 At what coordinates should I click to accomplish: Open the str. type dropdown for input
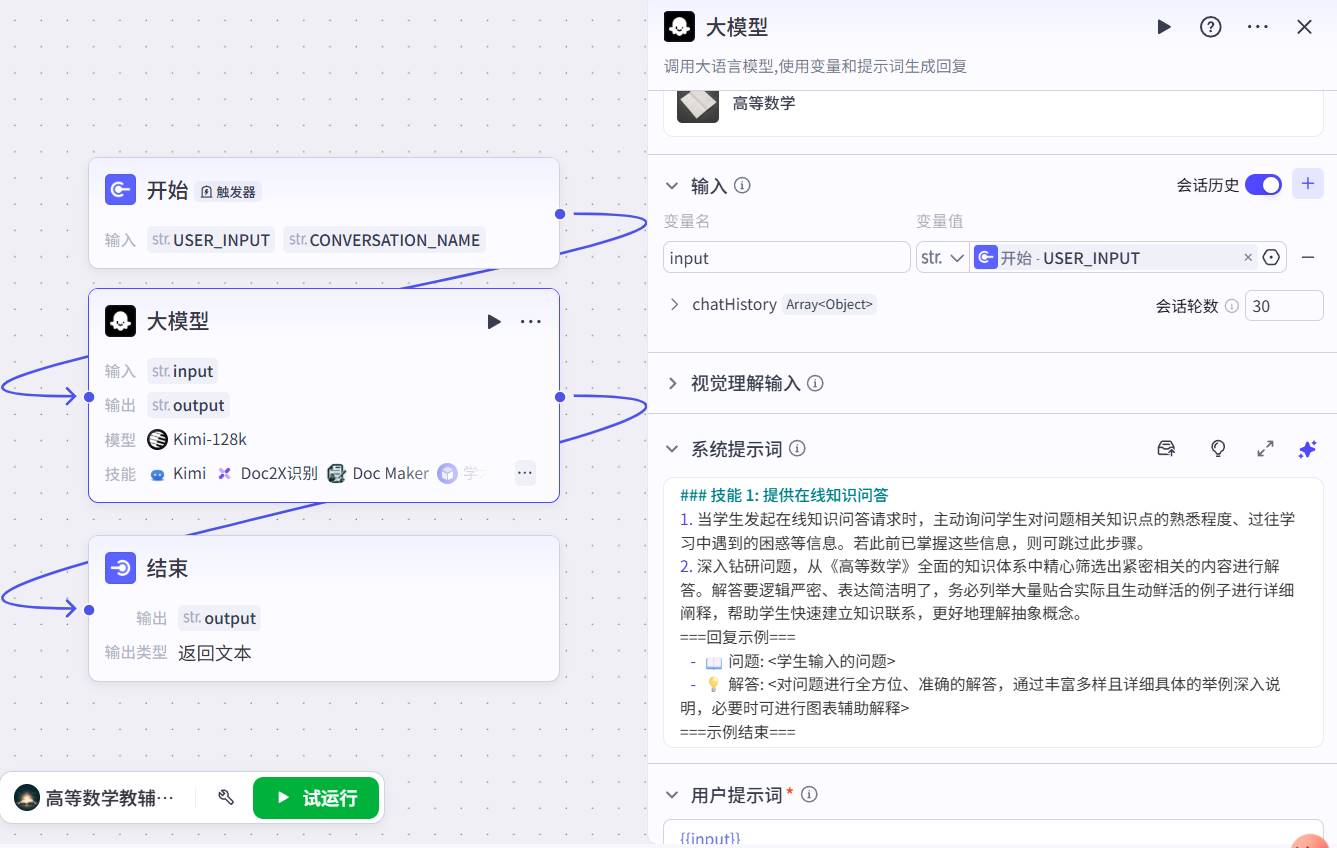(x=942, y=258)
